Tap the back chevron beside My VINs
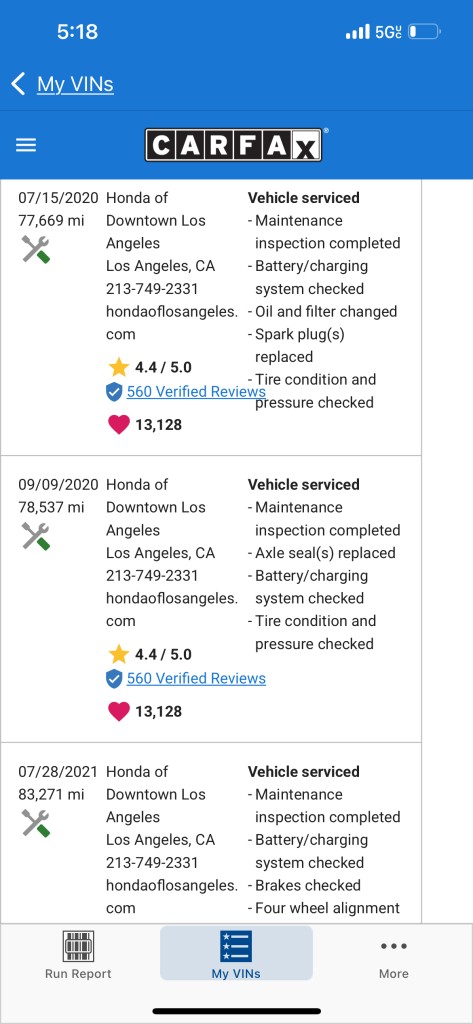This screenshot has height=1024, width=473. point(18,84)
